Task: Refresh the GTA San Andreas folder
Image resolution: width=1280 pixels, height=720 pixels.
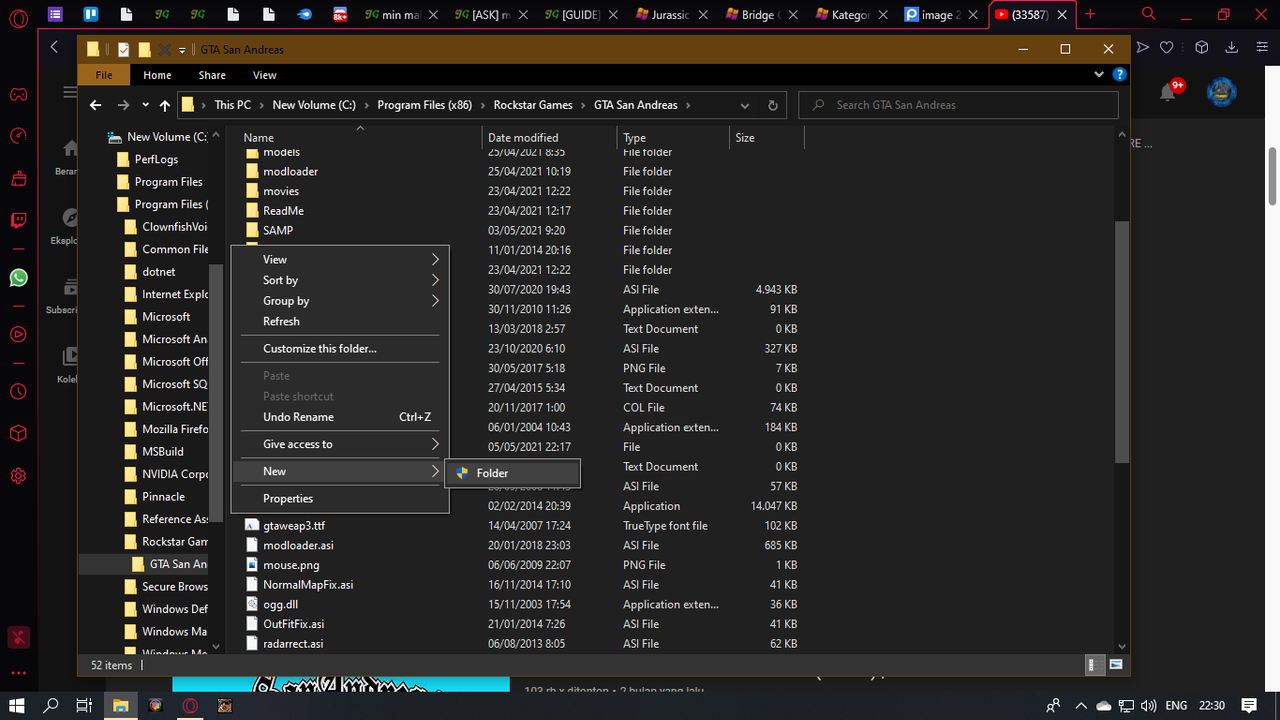Action: pos(772,105)
